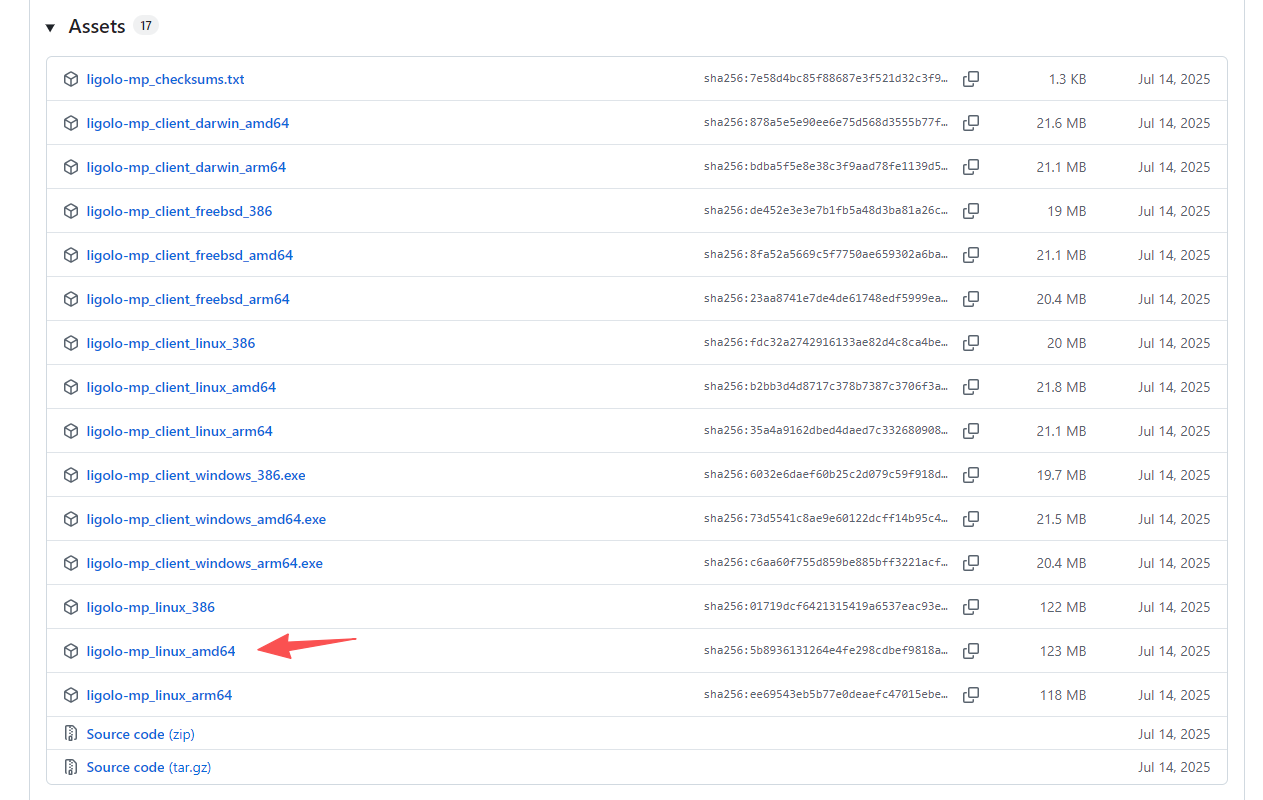Download ligolo-mp_client_windows_amd64.exe

(206, 519)
